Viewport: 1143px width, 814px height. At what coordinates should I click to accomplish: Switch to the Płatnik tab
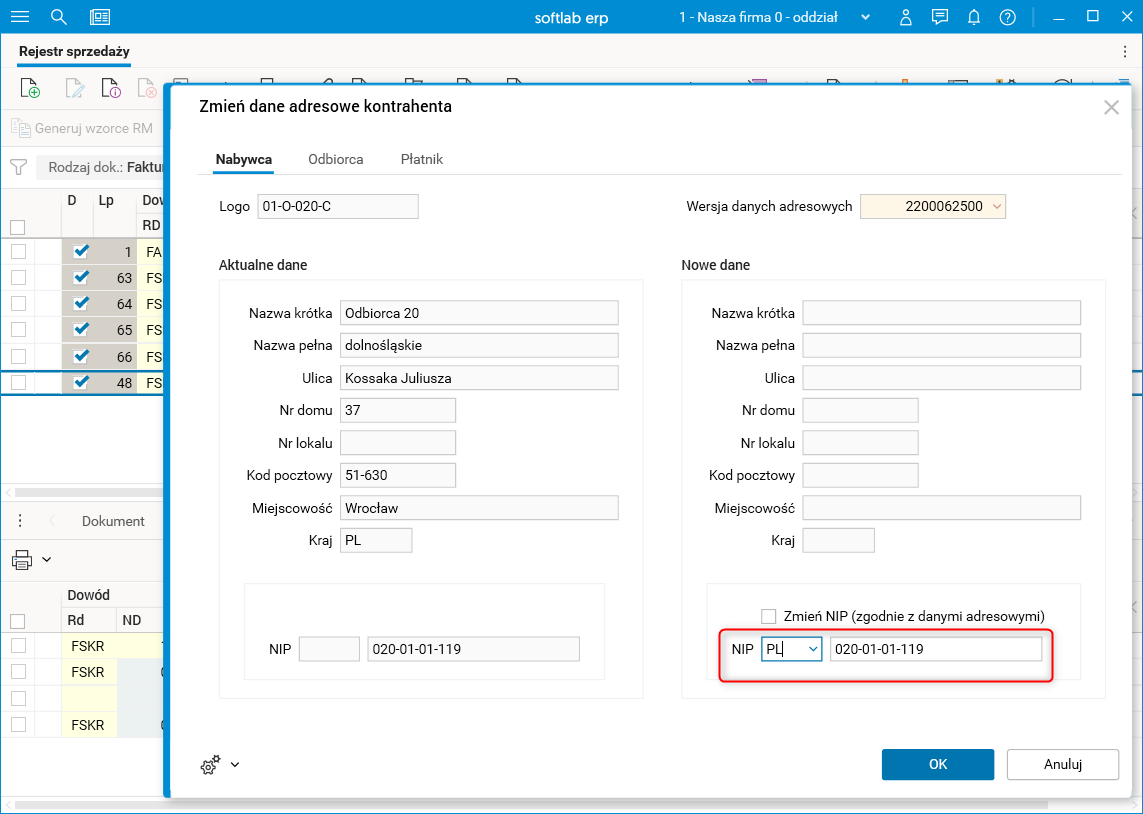click(x=421, y=159)
